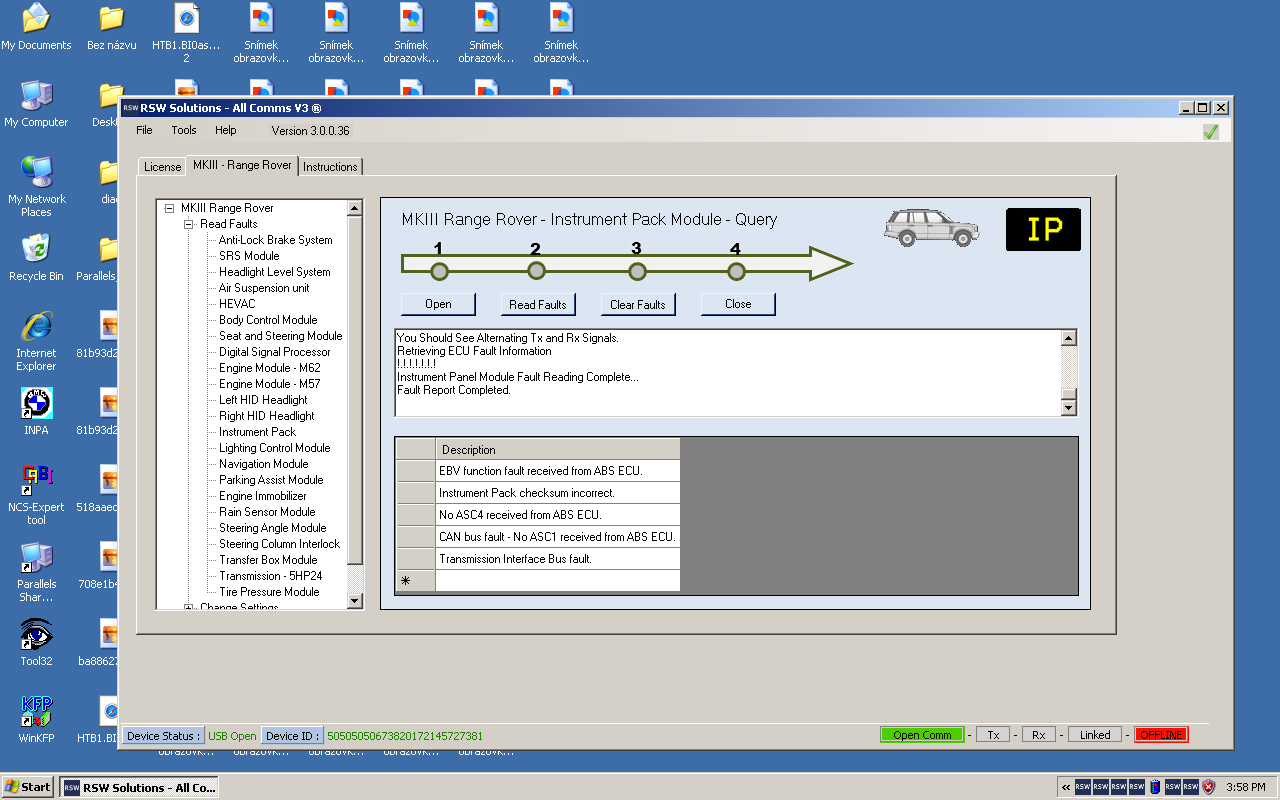Image resolution: width=1280 pixels, height=800 pixels.
Task: Collapse the MKIII Range Rover tree node
Action: 170,208
